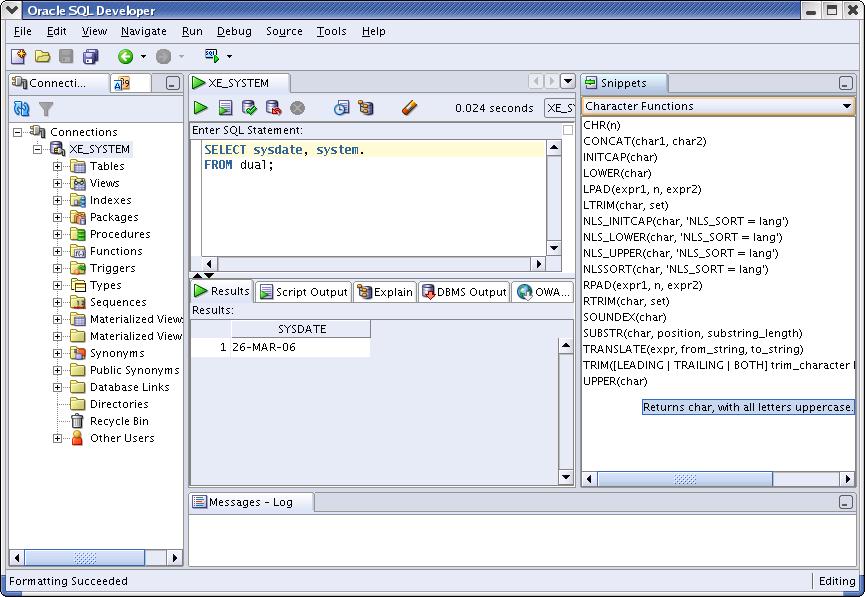Open the SQL History icon
Screen dimensions: 865x597
coord(341,108)
